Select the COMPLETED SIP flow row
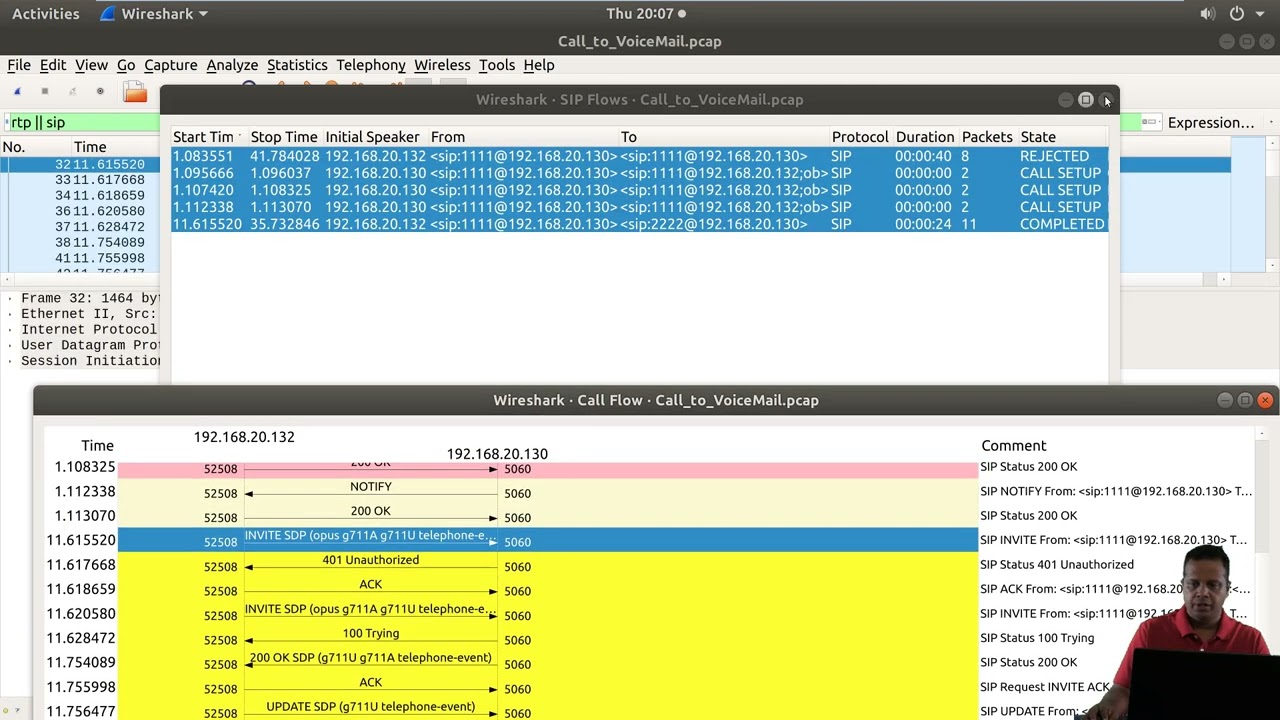The width and height of the screenshot is (1280, 720). (x=639, y=224)
